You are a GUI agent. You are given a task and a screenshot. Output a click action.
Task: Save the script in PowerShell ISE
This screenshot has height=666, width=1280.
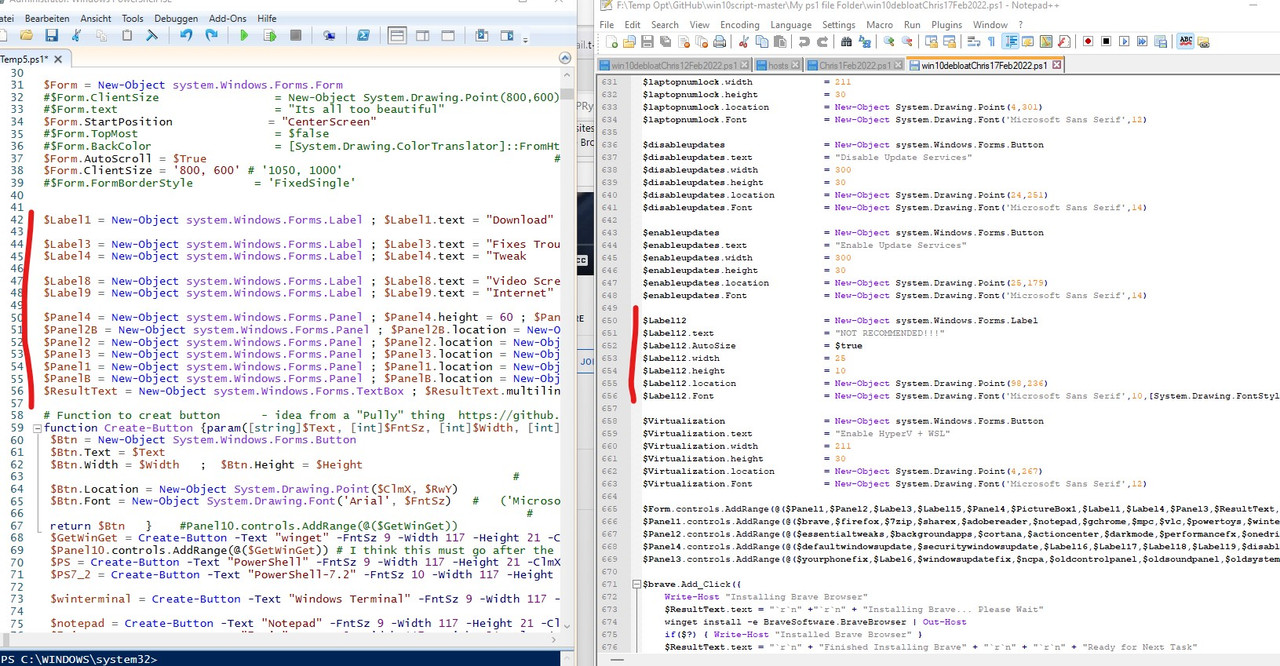click(51, 35)
